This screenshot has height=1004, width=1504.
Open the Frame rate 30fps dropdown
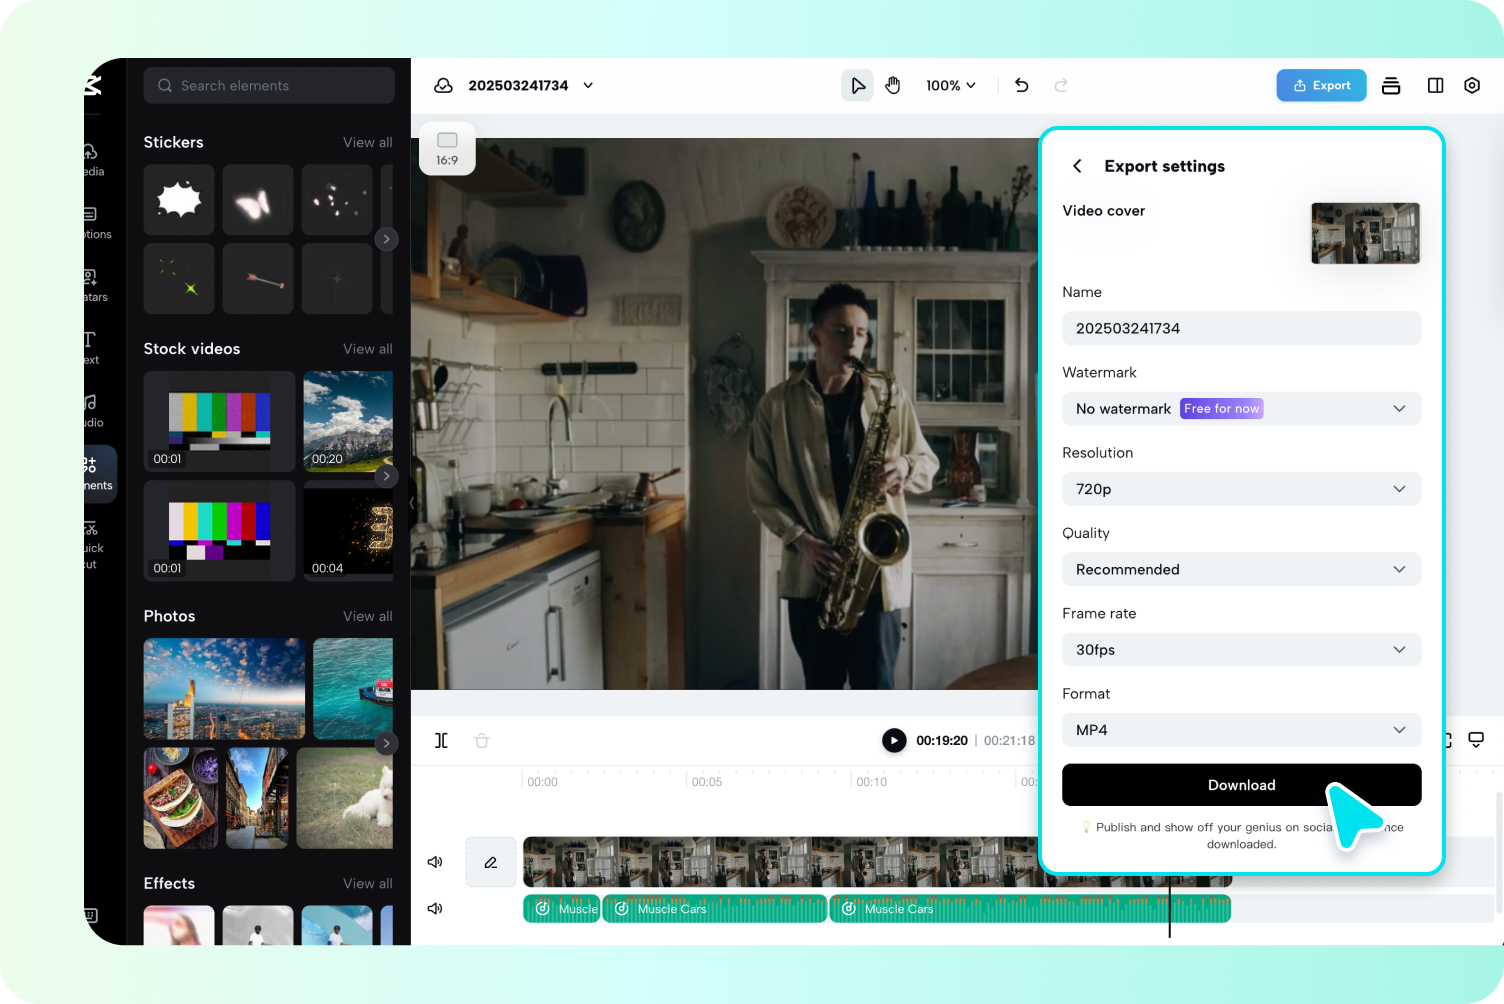[x=1241, y=650]
